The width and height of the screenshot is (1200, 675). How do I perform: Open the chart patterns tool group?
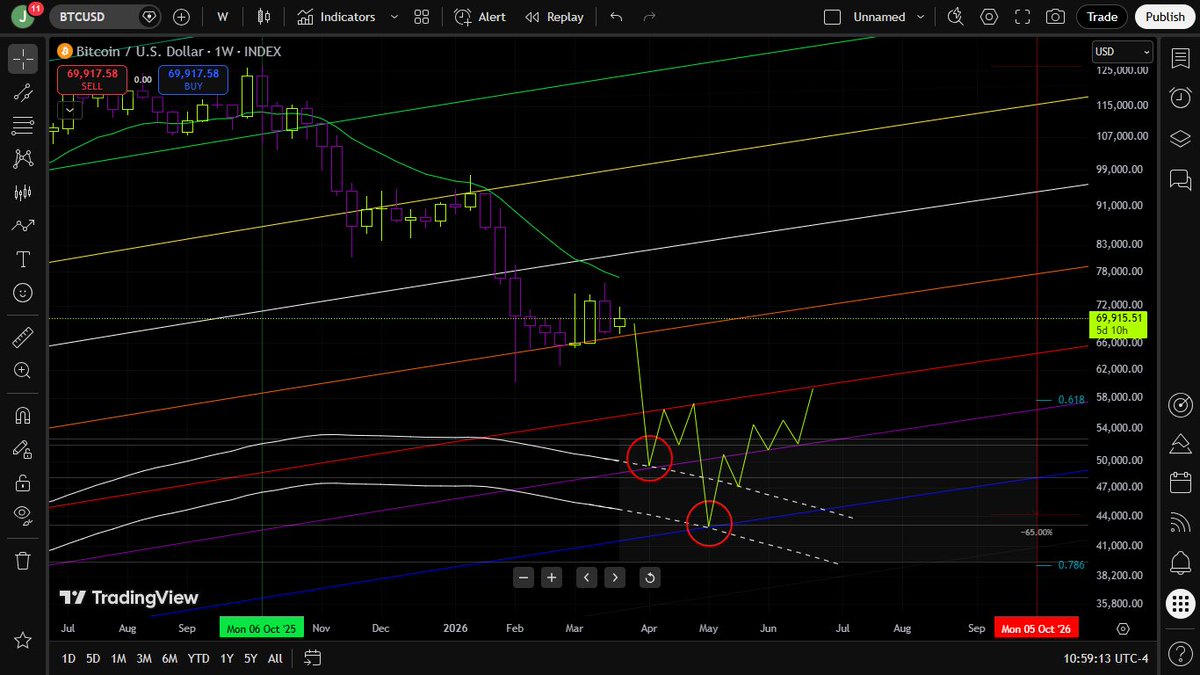[23, 159]
